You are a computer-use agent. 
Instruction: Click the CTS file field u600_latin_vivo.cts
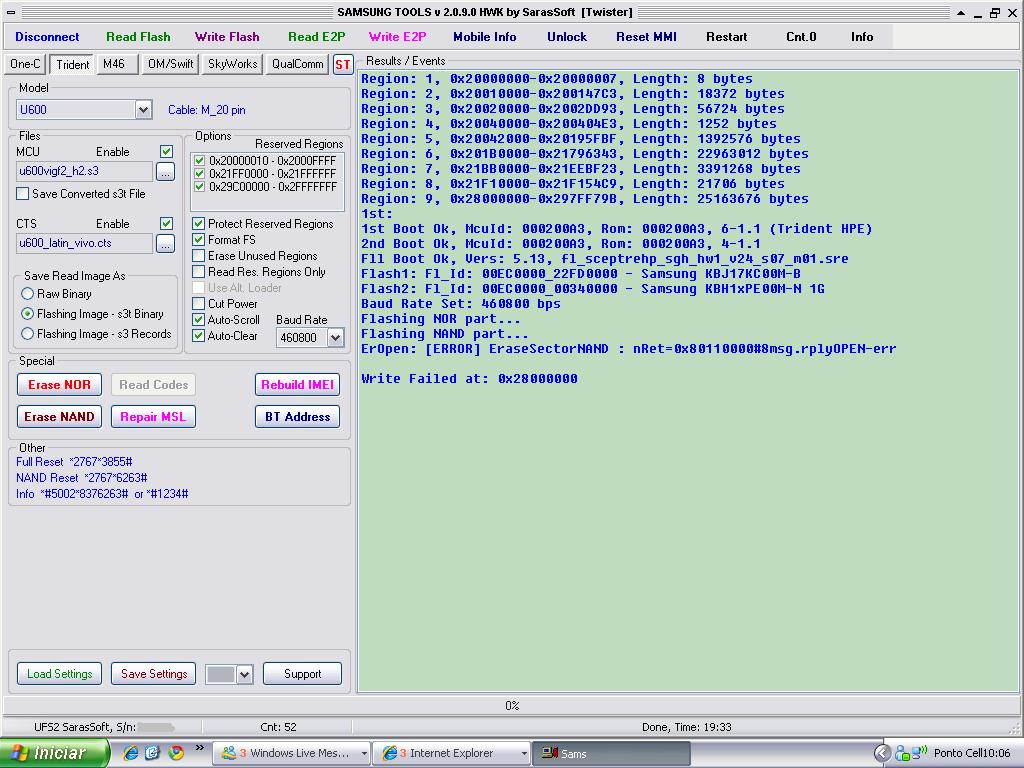pyautogui.click(x=84, y=244)
